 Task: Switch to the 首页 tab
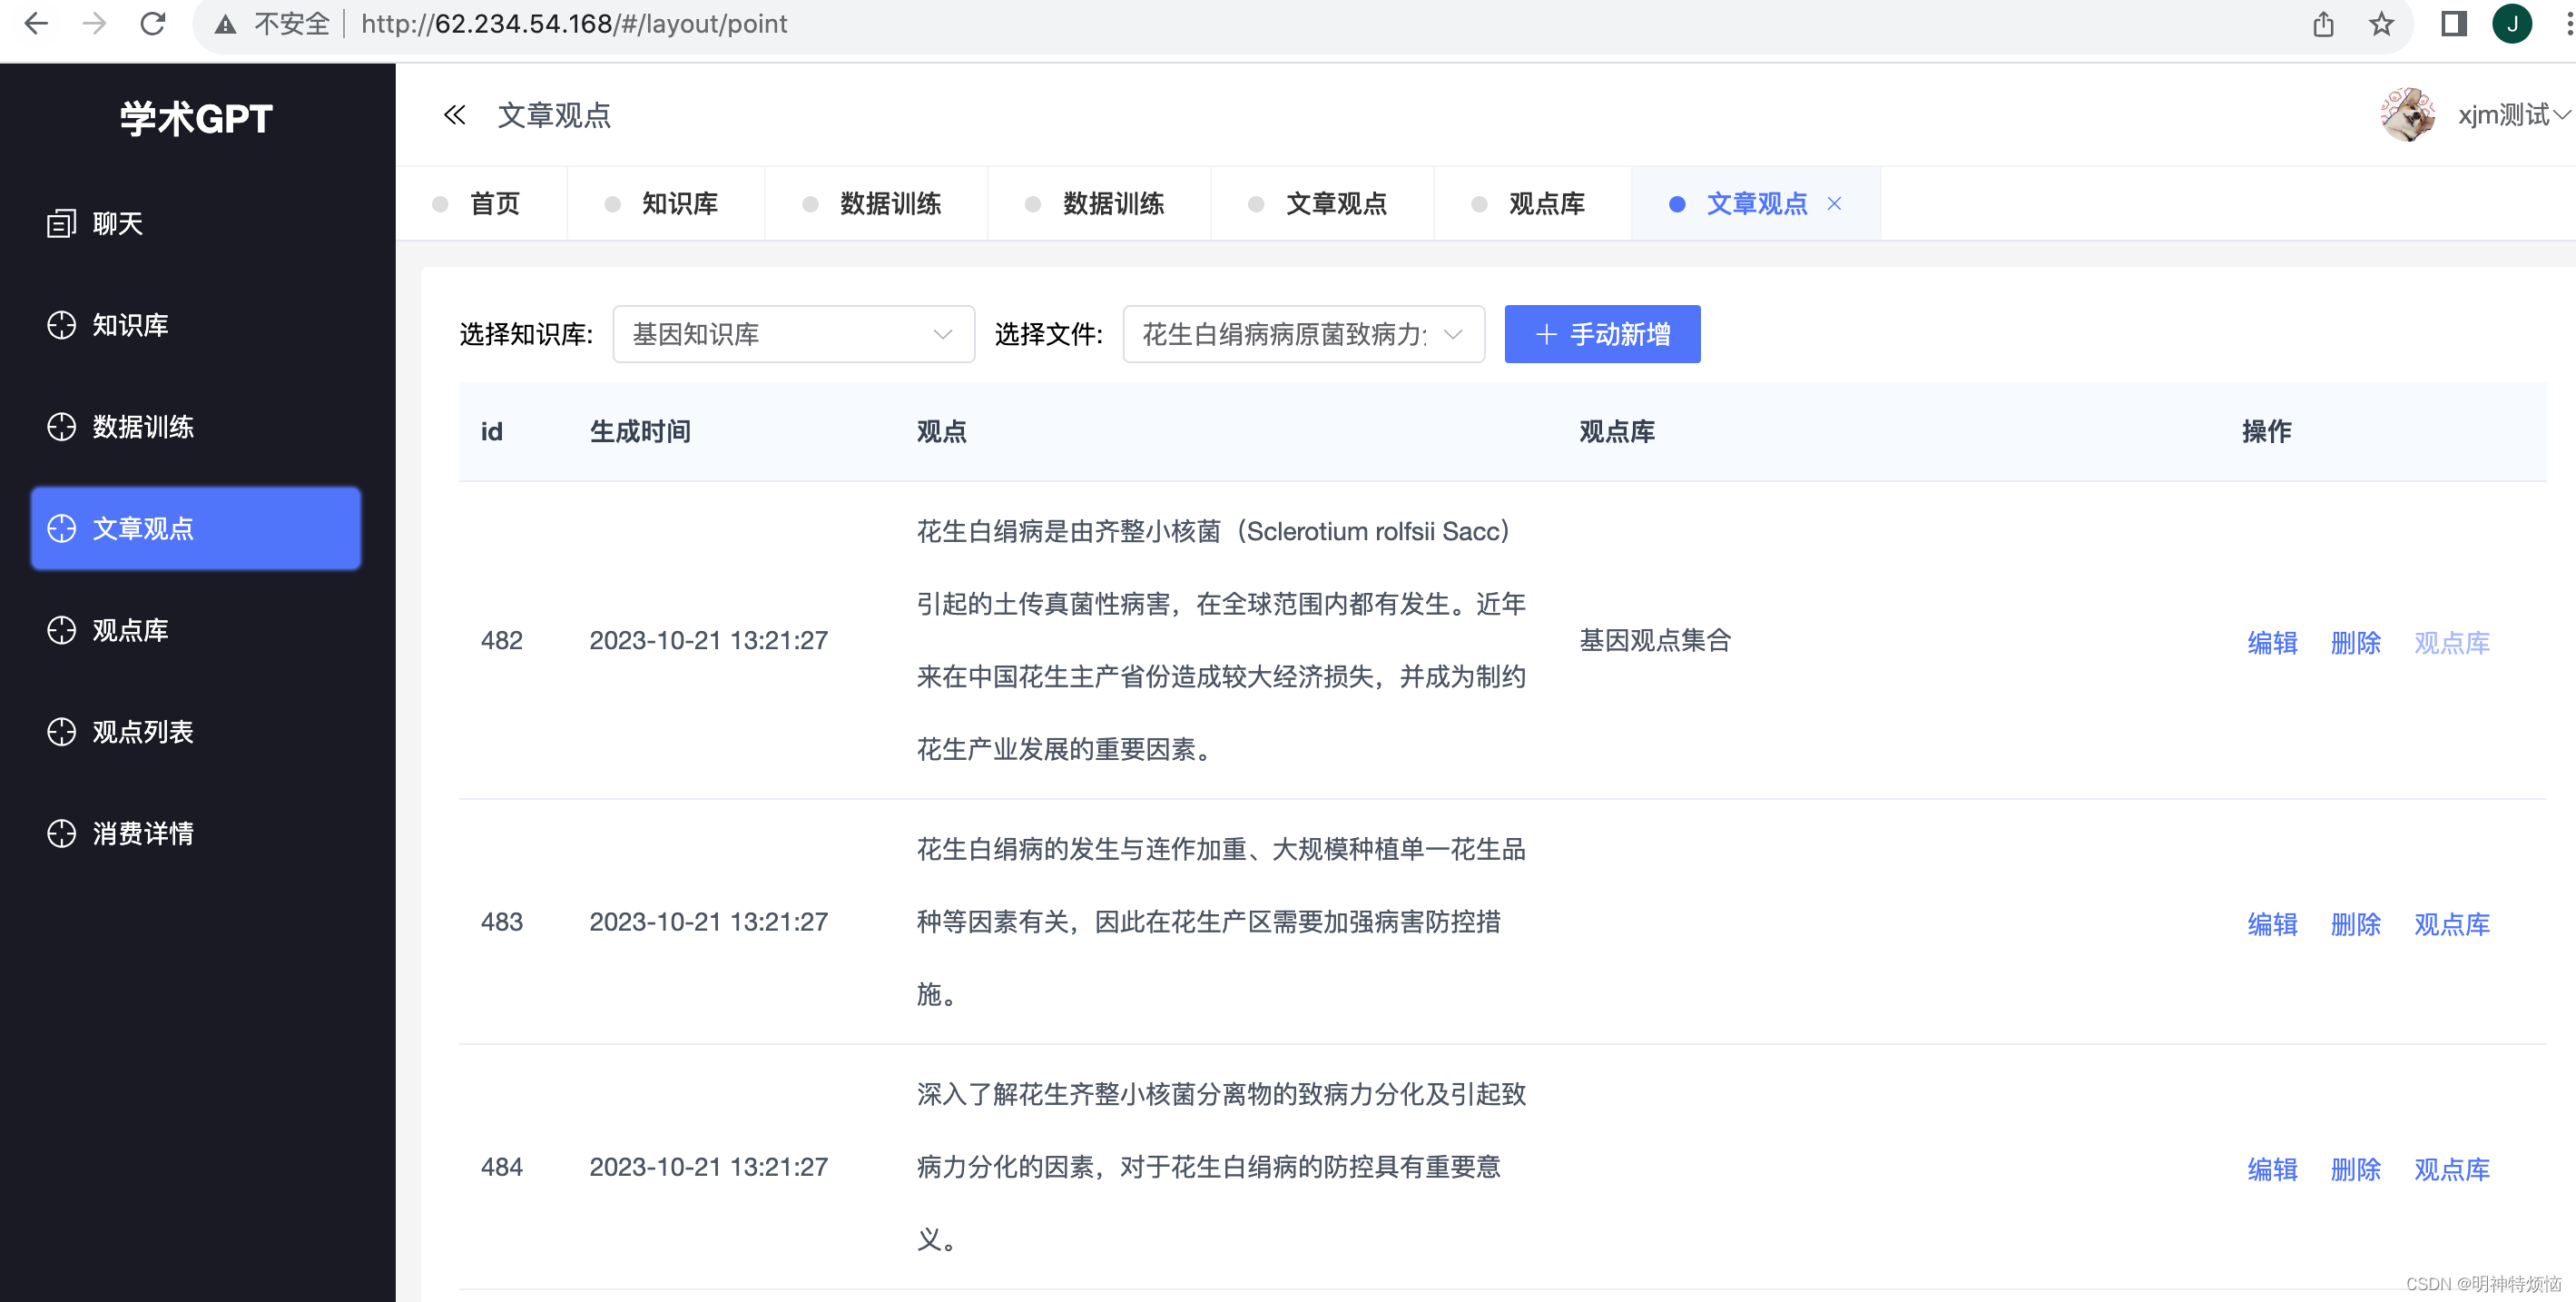[x=494, y=203]
